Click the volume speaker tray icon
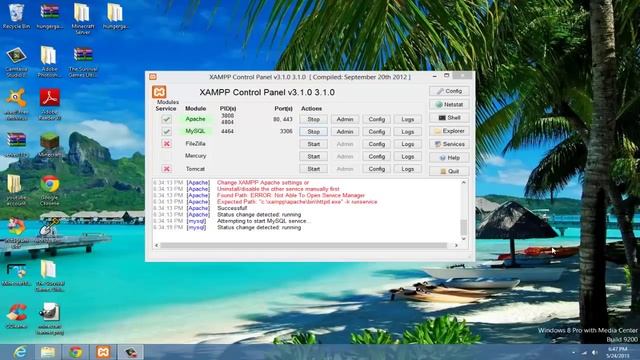This screenshot has width=640, height=360. click(x=595, y=352)
